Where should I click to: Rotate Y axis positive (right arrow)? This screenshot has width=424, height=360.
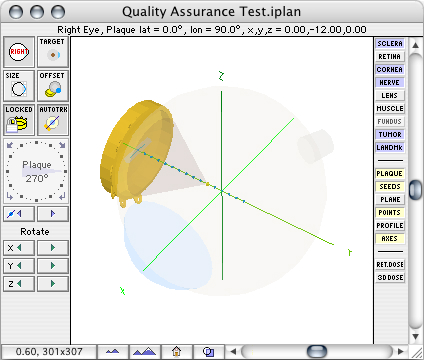[x=53, y=266]
